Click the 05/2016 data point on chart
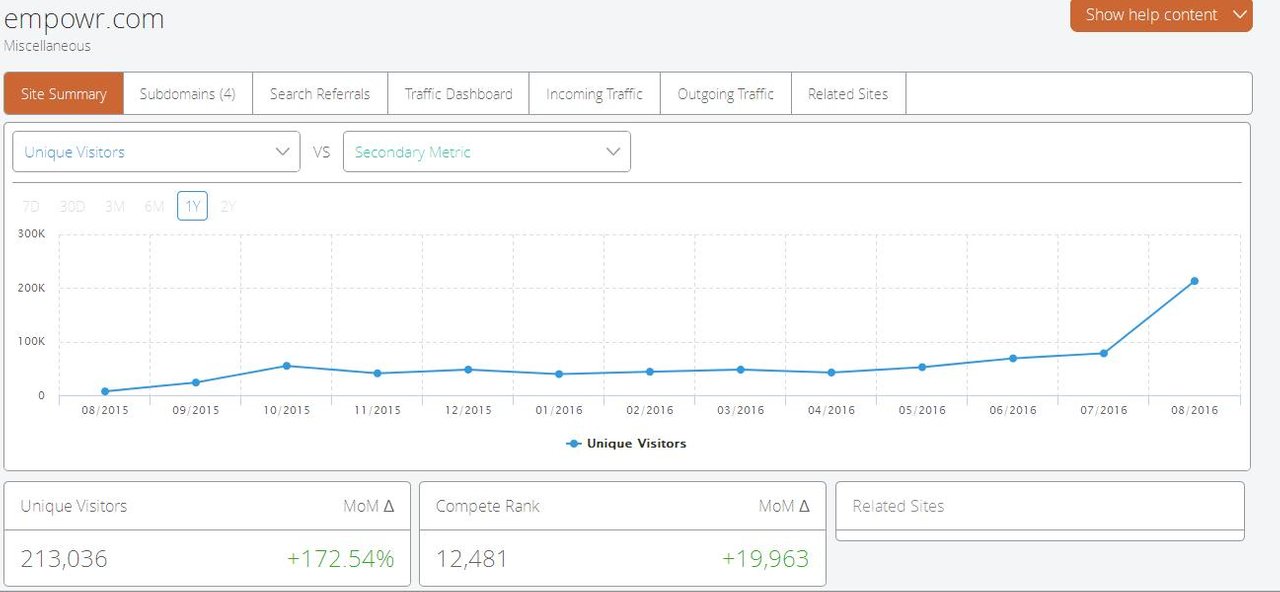The height and width of the screenshot is (592, 1280). coord(922,367)
